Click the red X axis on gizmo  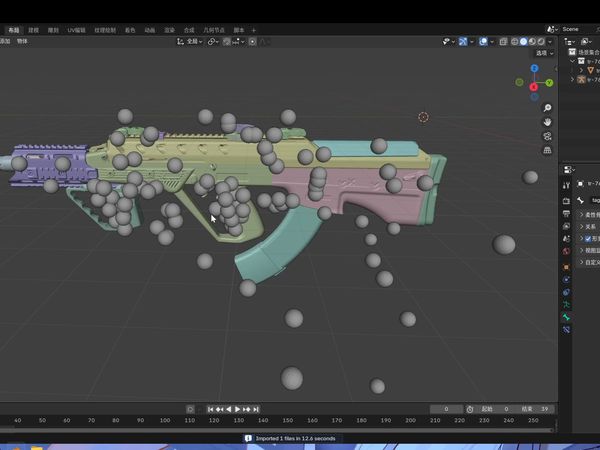pos(534,87)
